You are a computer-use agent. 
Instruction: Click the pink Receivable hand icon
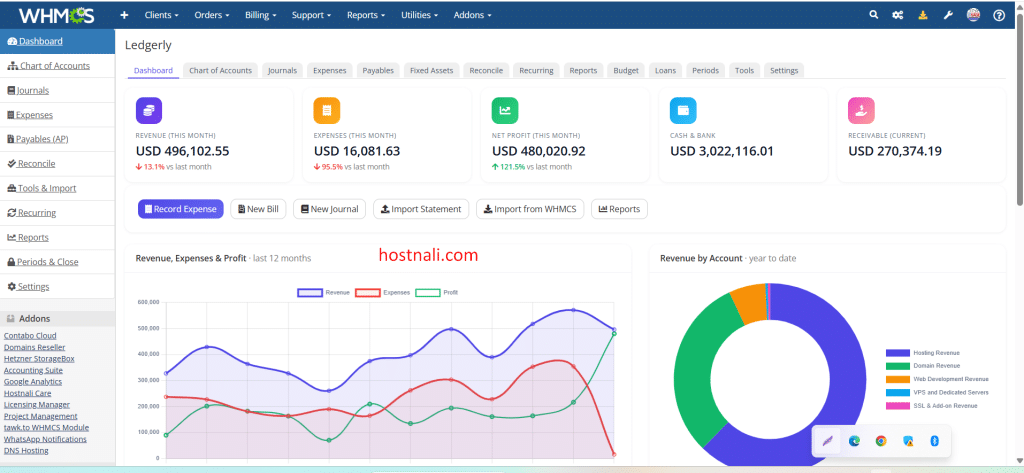pyautogui.click(x=861, y=110)
